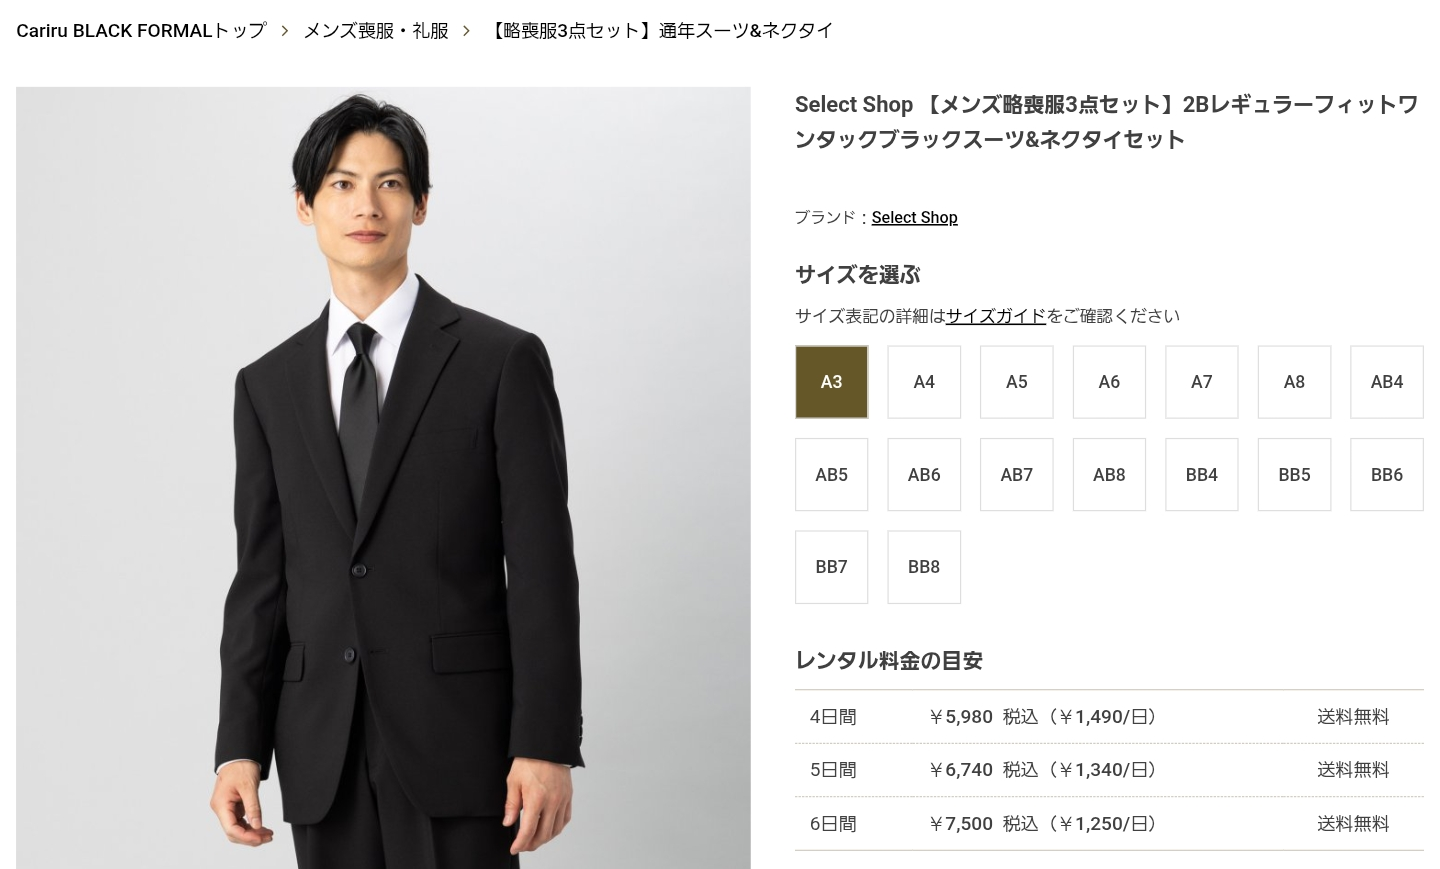The image size is (1440, 869).
Task: Choose size A4
Action: coord(924,382)
